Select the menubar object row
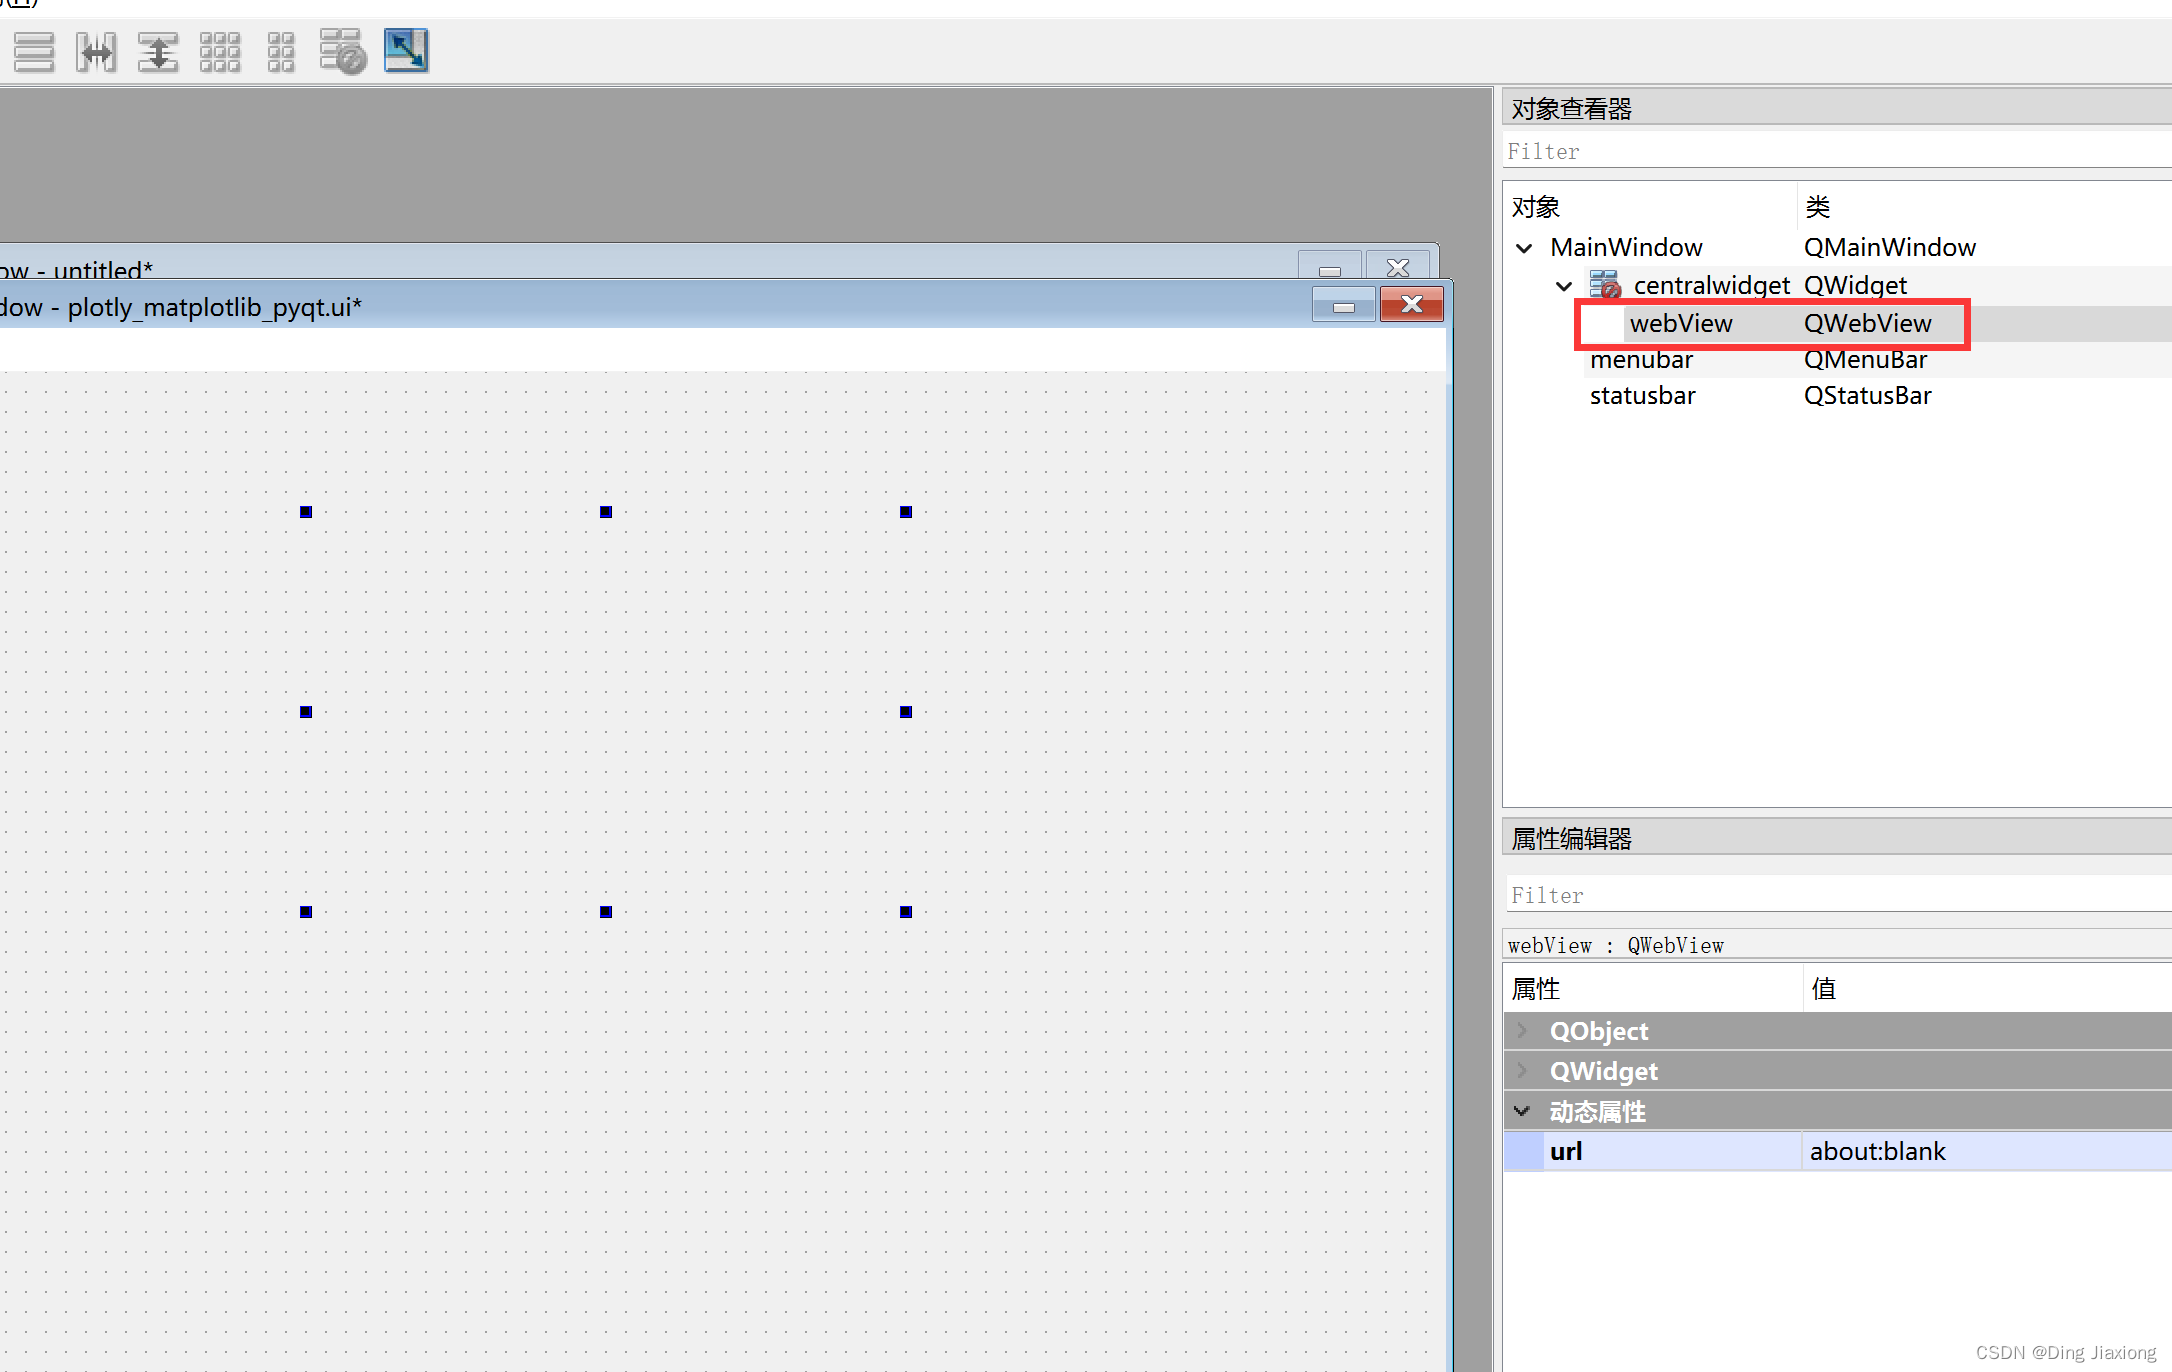The width and height of the screenshot is (2172, 1372). [1641, 360]
